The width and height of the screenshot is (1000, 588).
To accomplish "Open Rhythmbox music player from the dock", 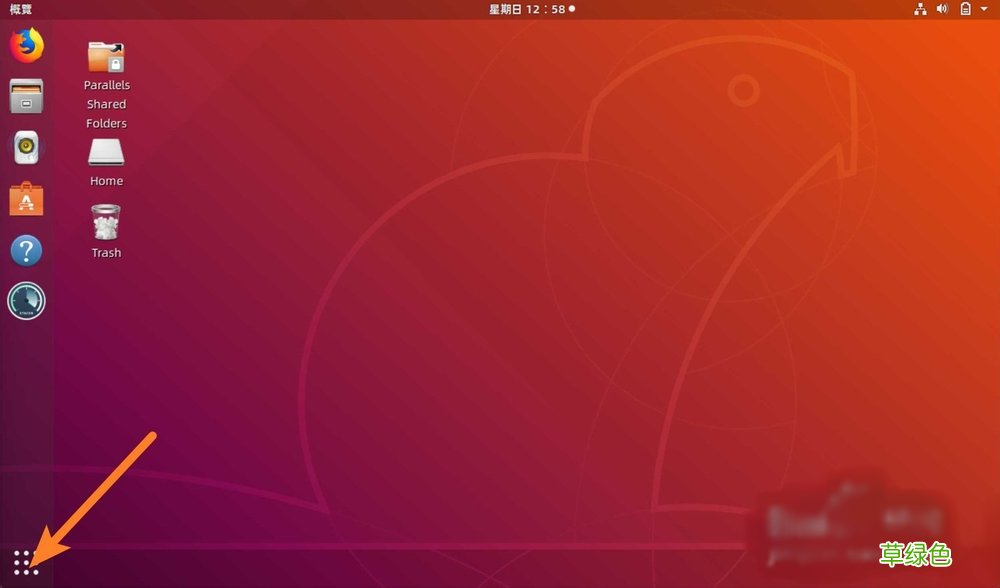I will (x=25, y=148).
